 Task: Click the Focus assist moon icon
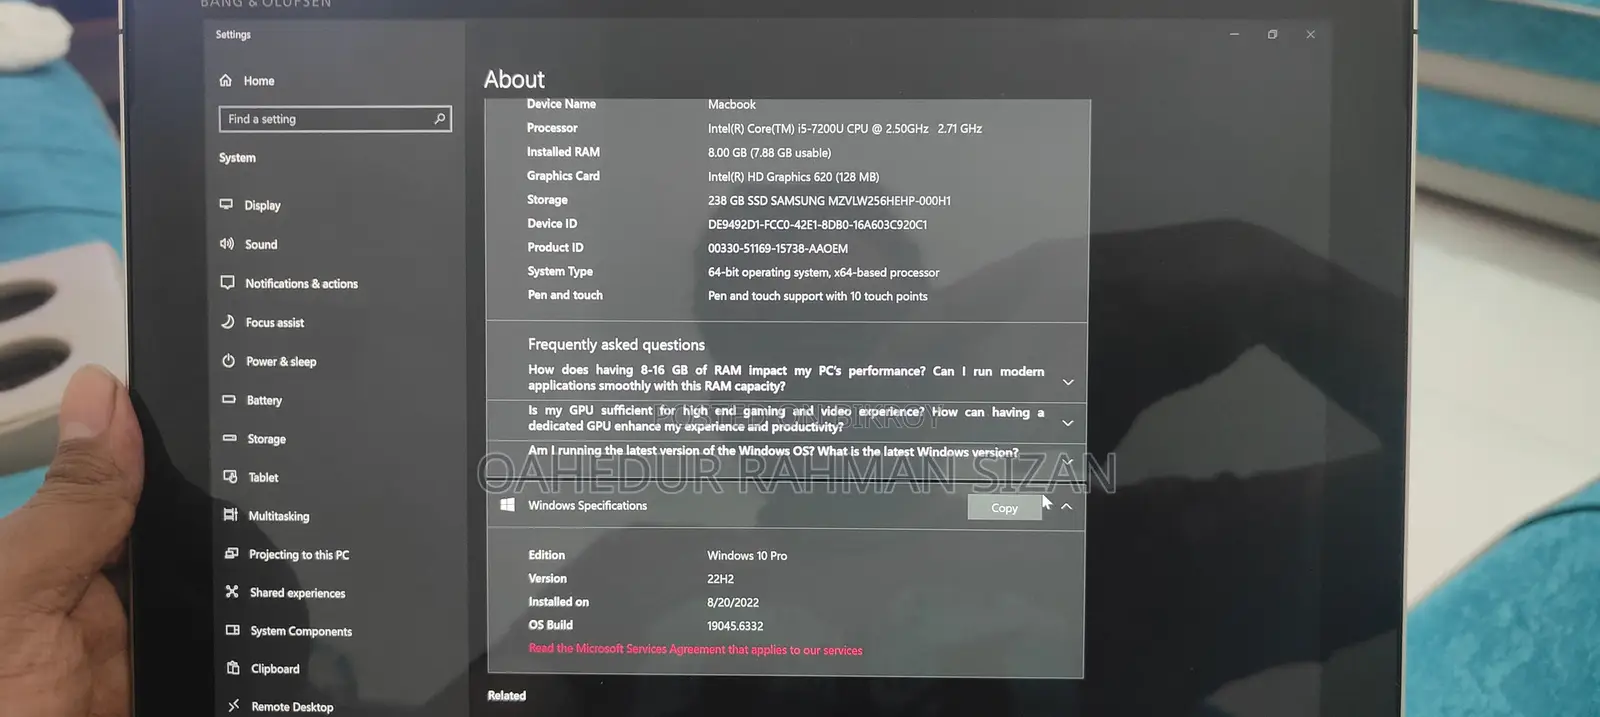click(228, 322)
